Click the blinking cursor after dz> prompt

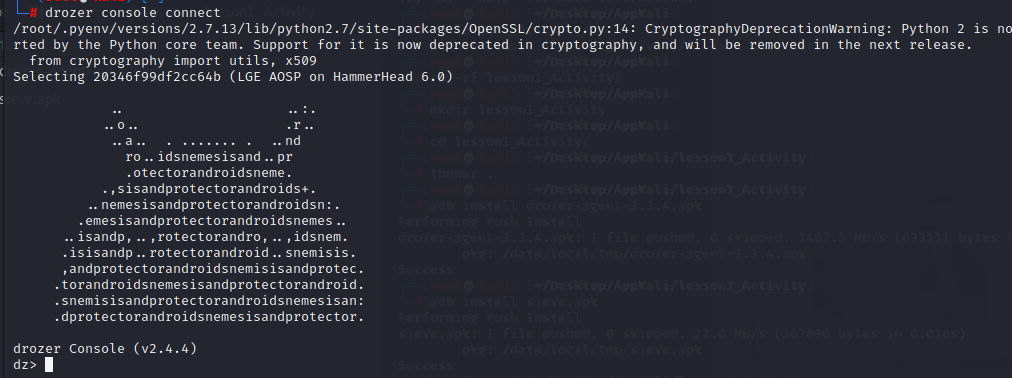point(49,365)
